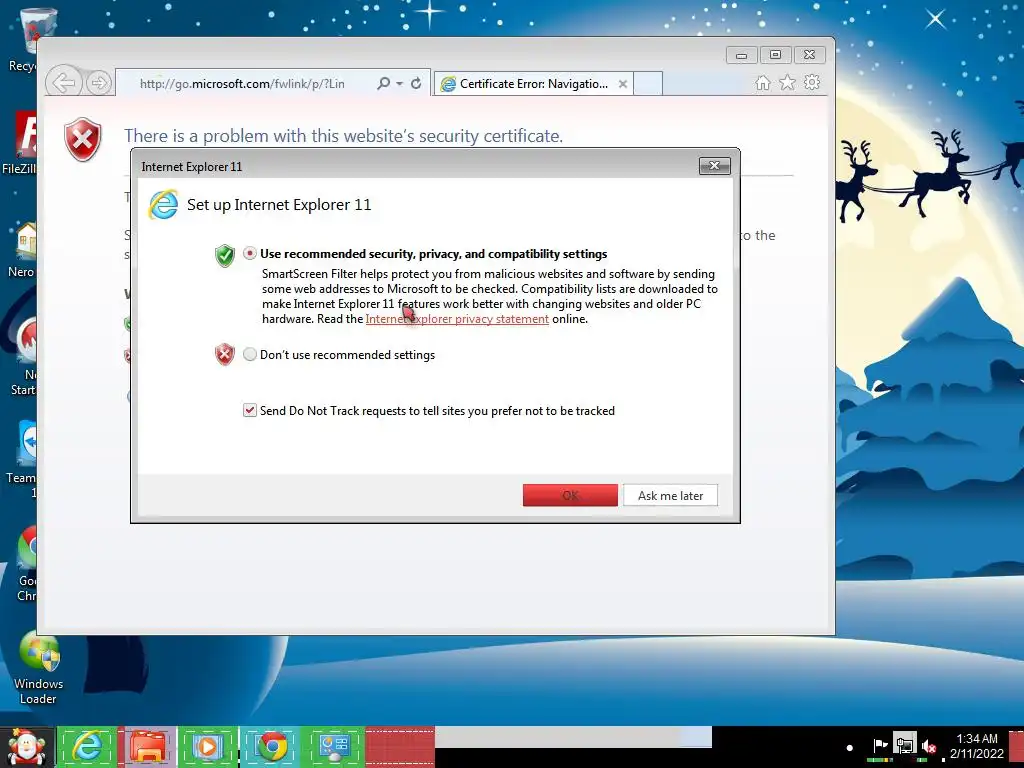This screenshot has height=768, width=1024.
Task: Click the green shield icon beside recommended settings
Action: (x=225, y=255)
